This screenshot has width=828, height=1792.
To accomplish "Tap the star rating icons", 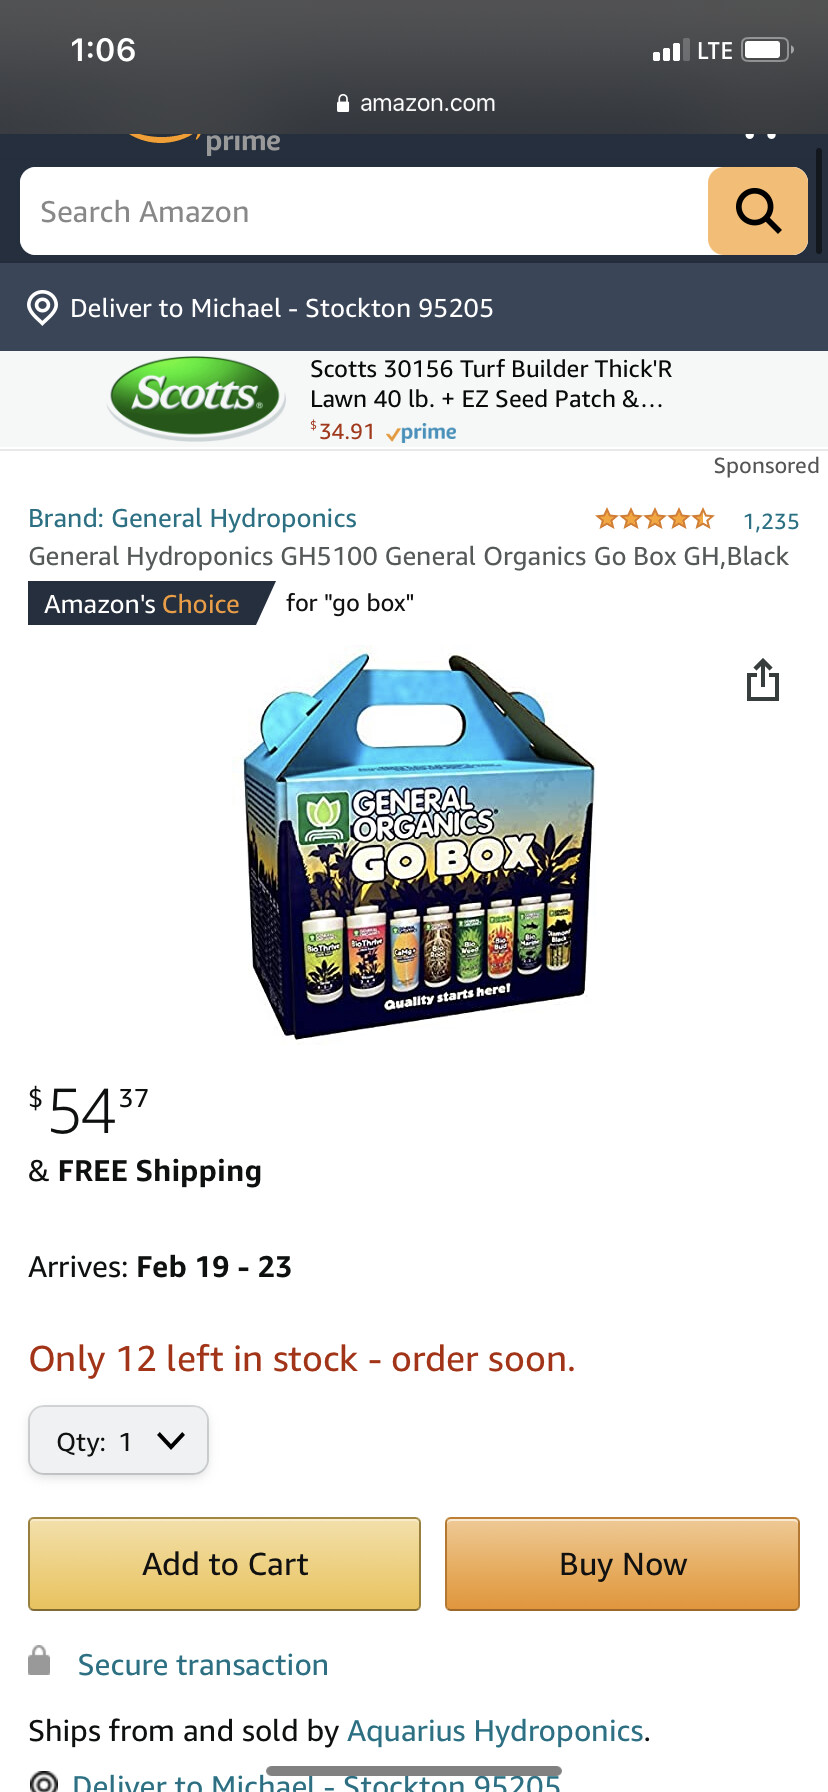I will (x=655, y=519).
